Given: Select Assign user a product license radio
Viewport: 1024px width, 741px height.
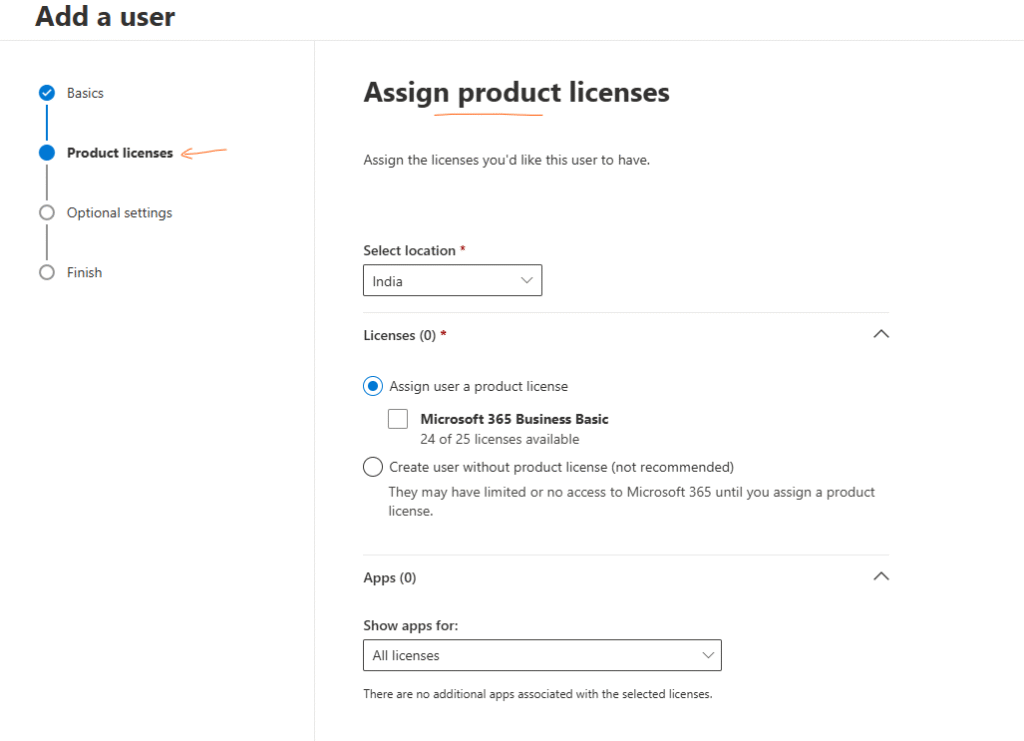Looking at the screenshot, I should point(373,386).
